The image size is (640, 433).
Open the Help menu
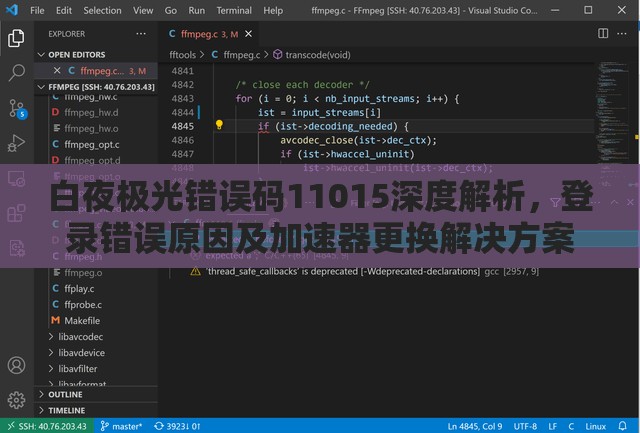tap(273, 10)
